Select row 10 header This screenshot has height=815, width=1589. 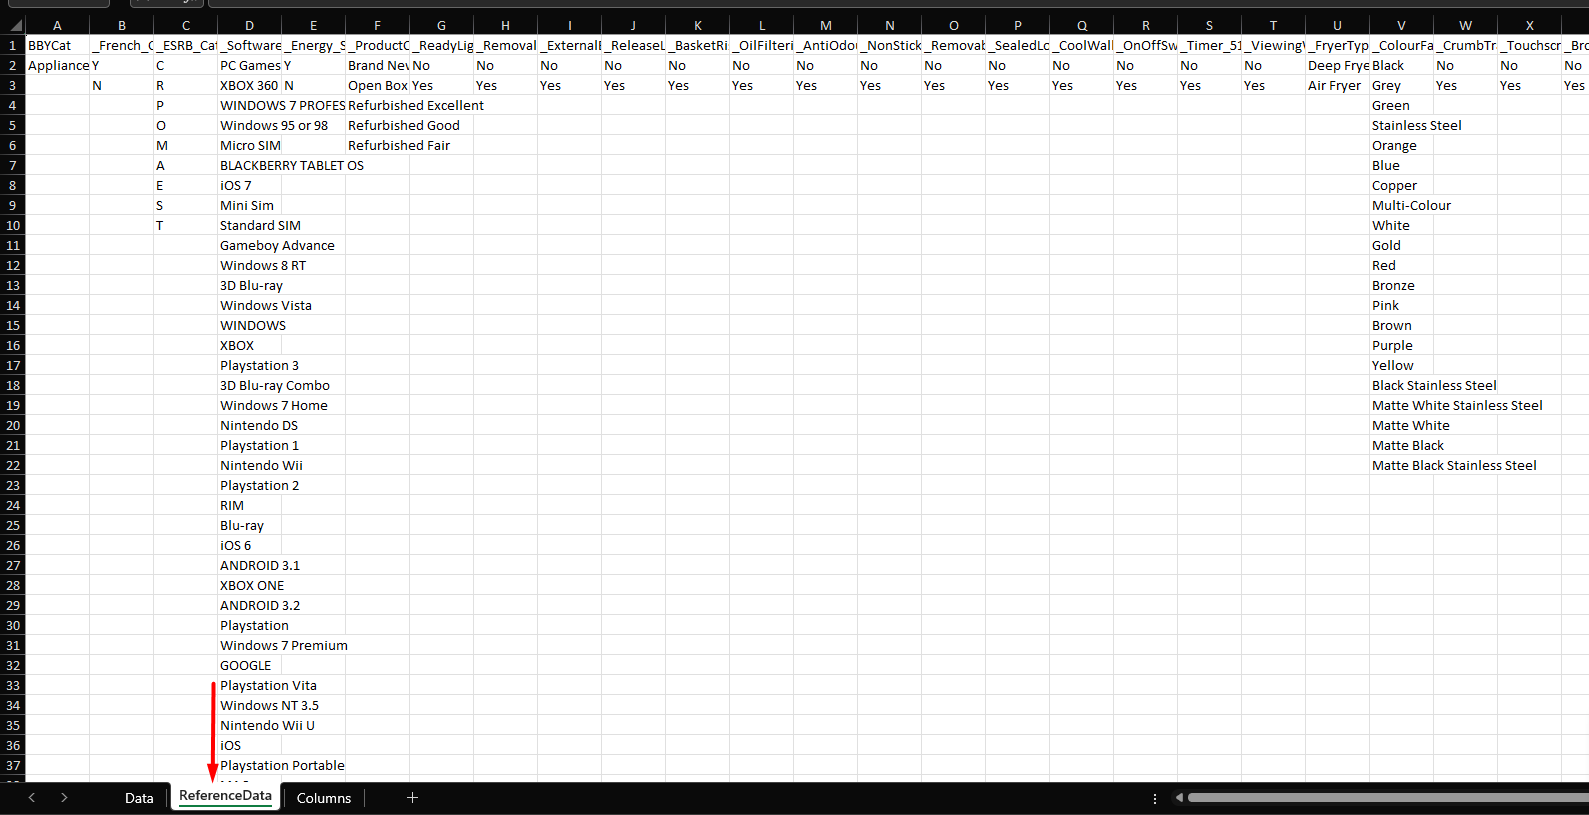(13, 225)
